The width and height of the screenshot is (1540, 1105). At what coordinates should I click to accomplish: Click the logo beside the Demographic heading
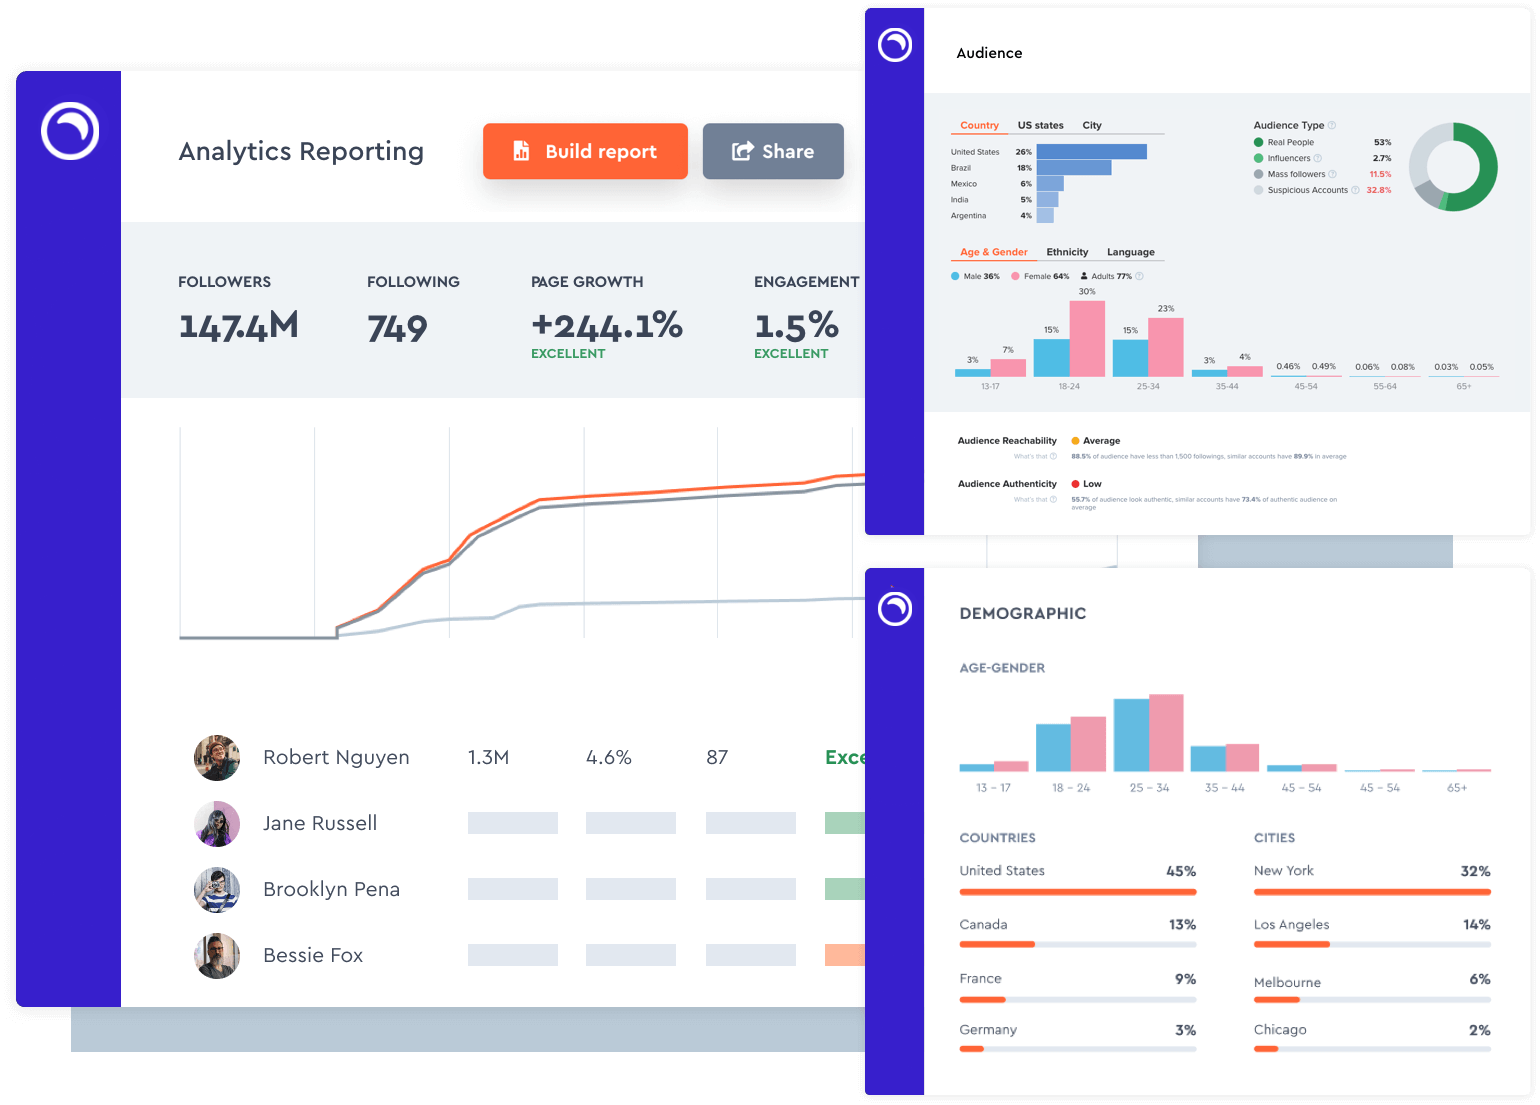[894, 608]
